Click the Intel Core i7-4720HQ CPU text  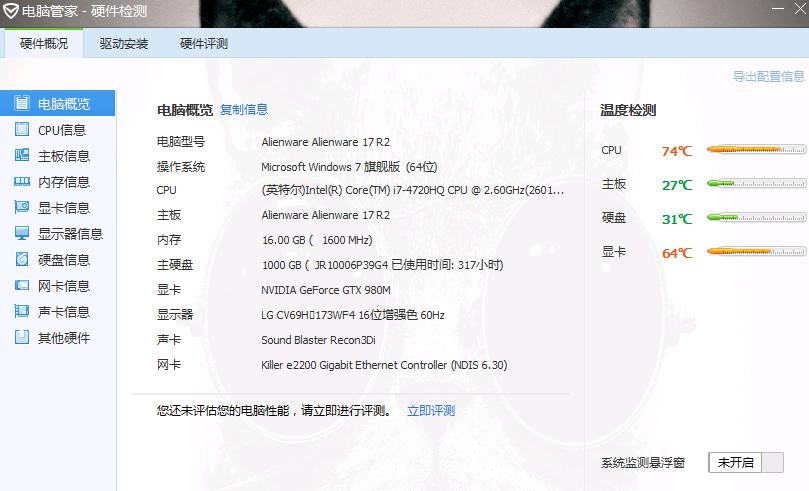click(x=413, y=190)
